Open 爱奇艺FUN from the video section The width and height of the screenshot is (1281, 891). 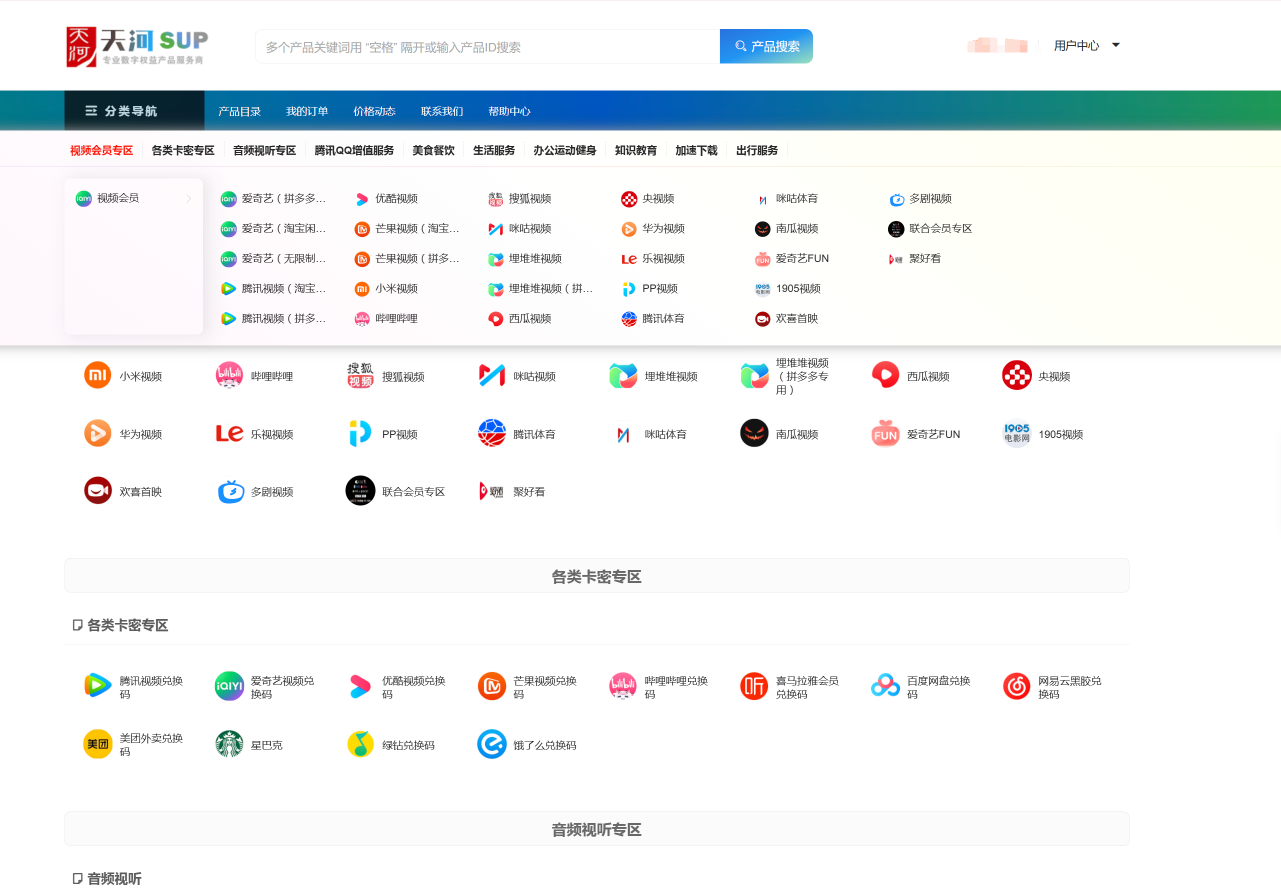click(885, 433)
